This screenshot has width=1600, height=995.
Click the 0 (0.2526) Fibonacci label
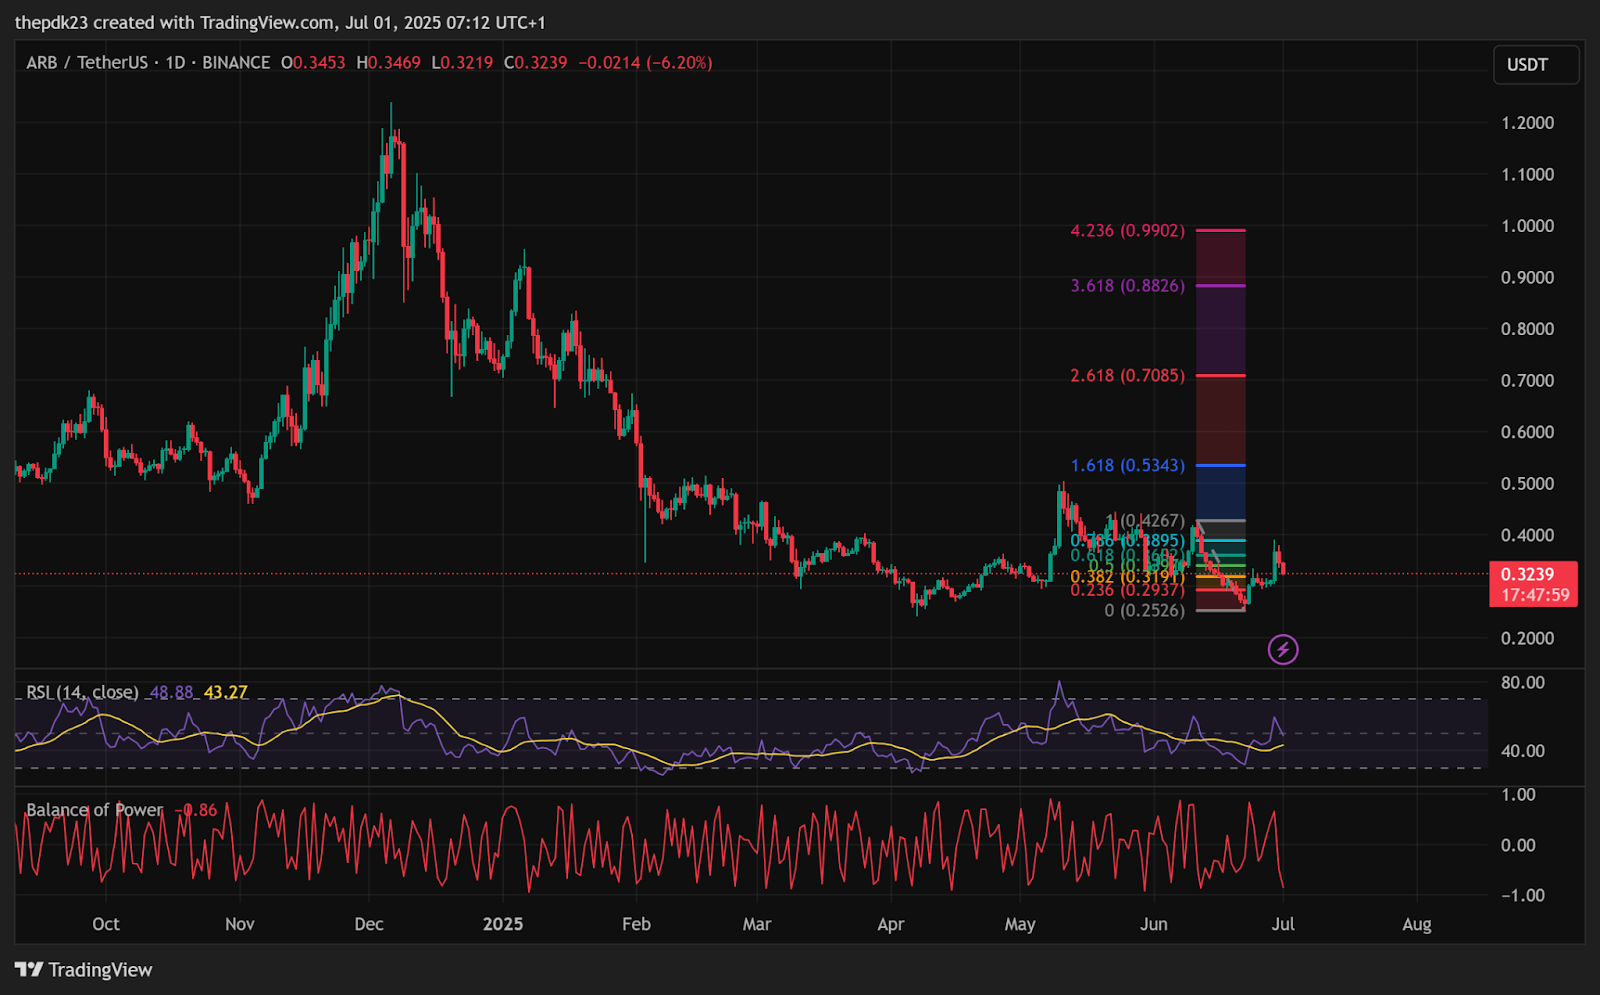[1145, 611]
